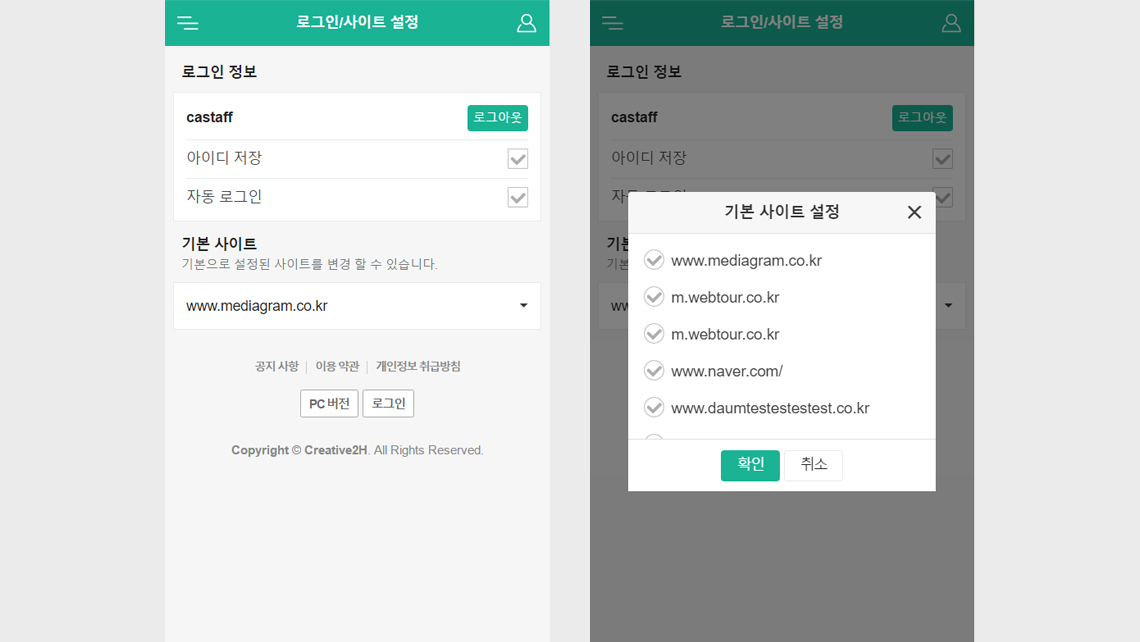Close the 기본 사이트 설정 dialog with X
The width and height of the screenshot is (1140, 642).
[x=913, y=212]
